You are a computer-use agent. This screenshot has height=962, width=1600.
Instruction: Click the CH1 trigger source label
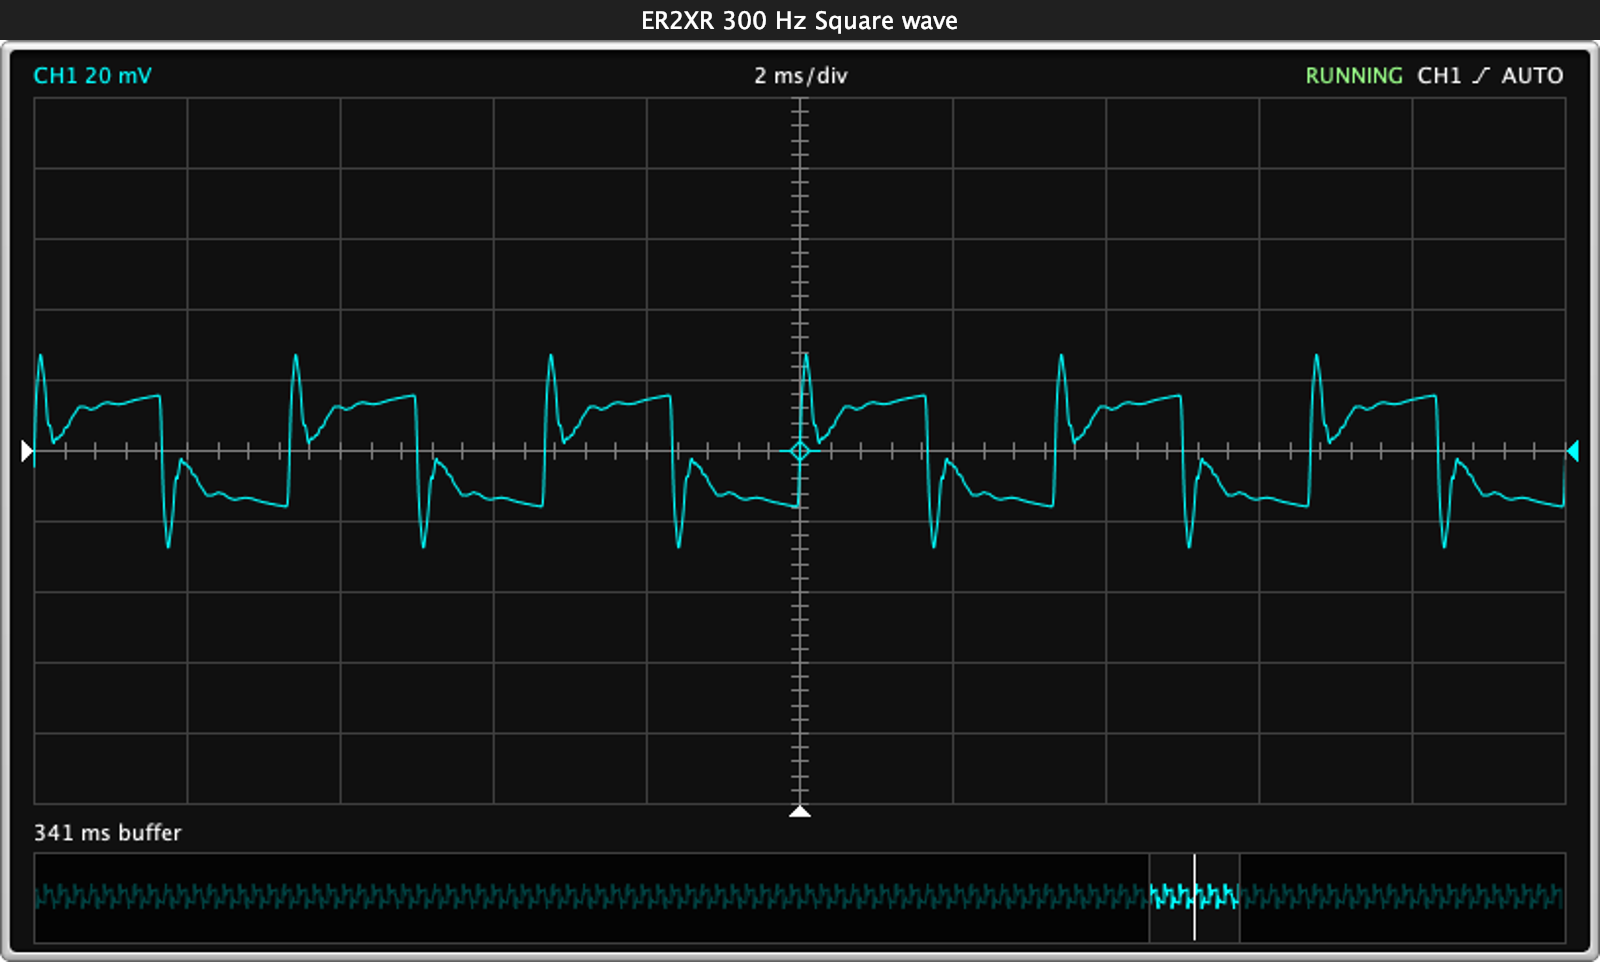click(x=1439, y=76)
